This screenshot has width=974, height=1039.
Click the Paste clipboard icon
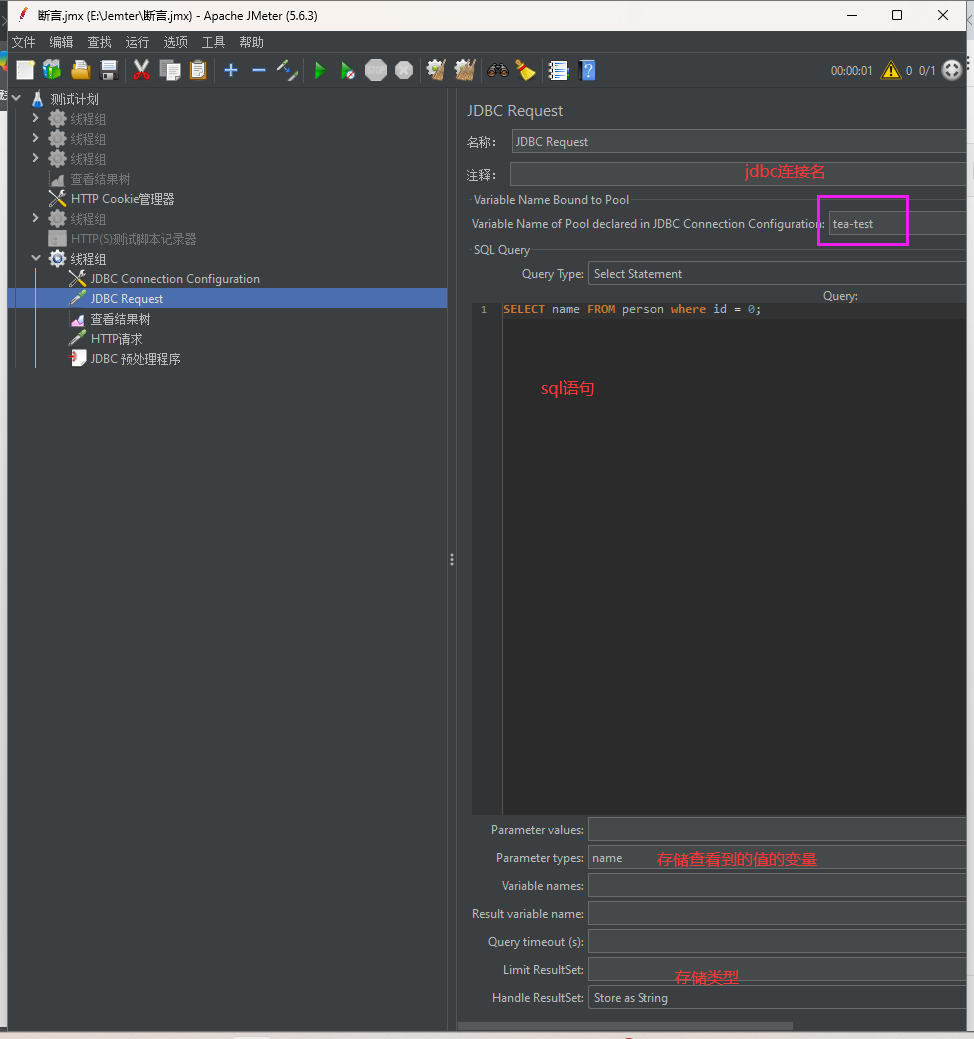click(198, 70)
